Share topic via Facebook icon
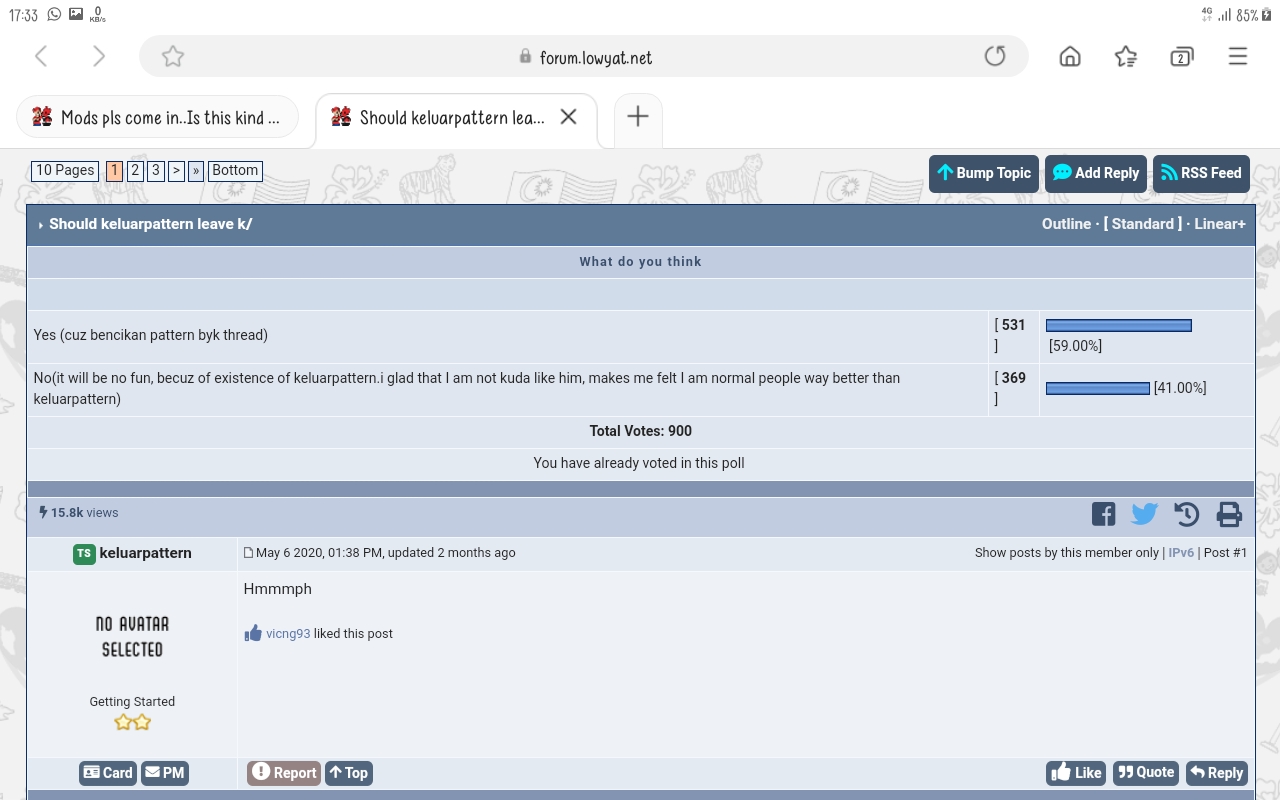 1103,514
